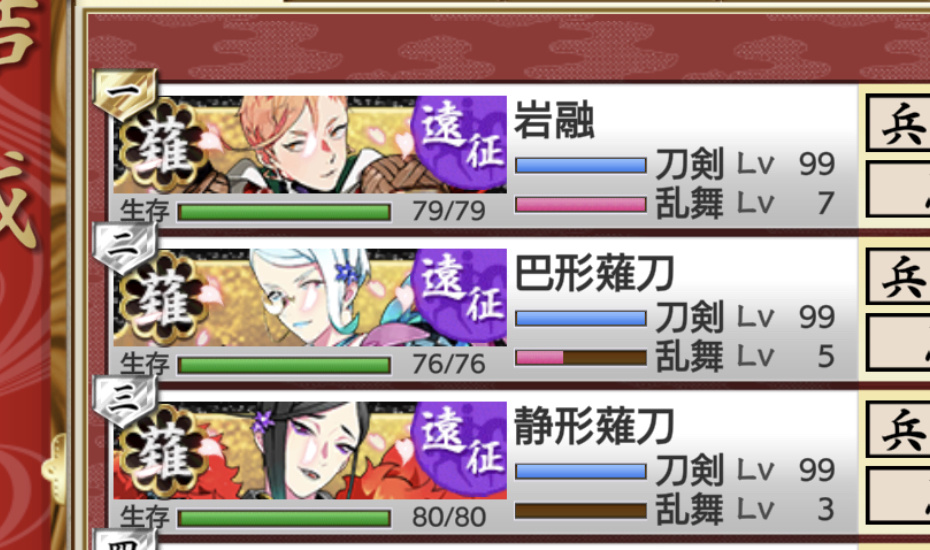Click the 兵 button in 巴形薙刀's row
This screenshot has width=930, height=550.
tap(898, 277)
